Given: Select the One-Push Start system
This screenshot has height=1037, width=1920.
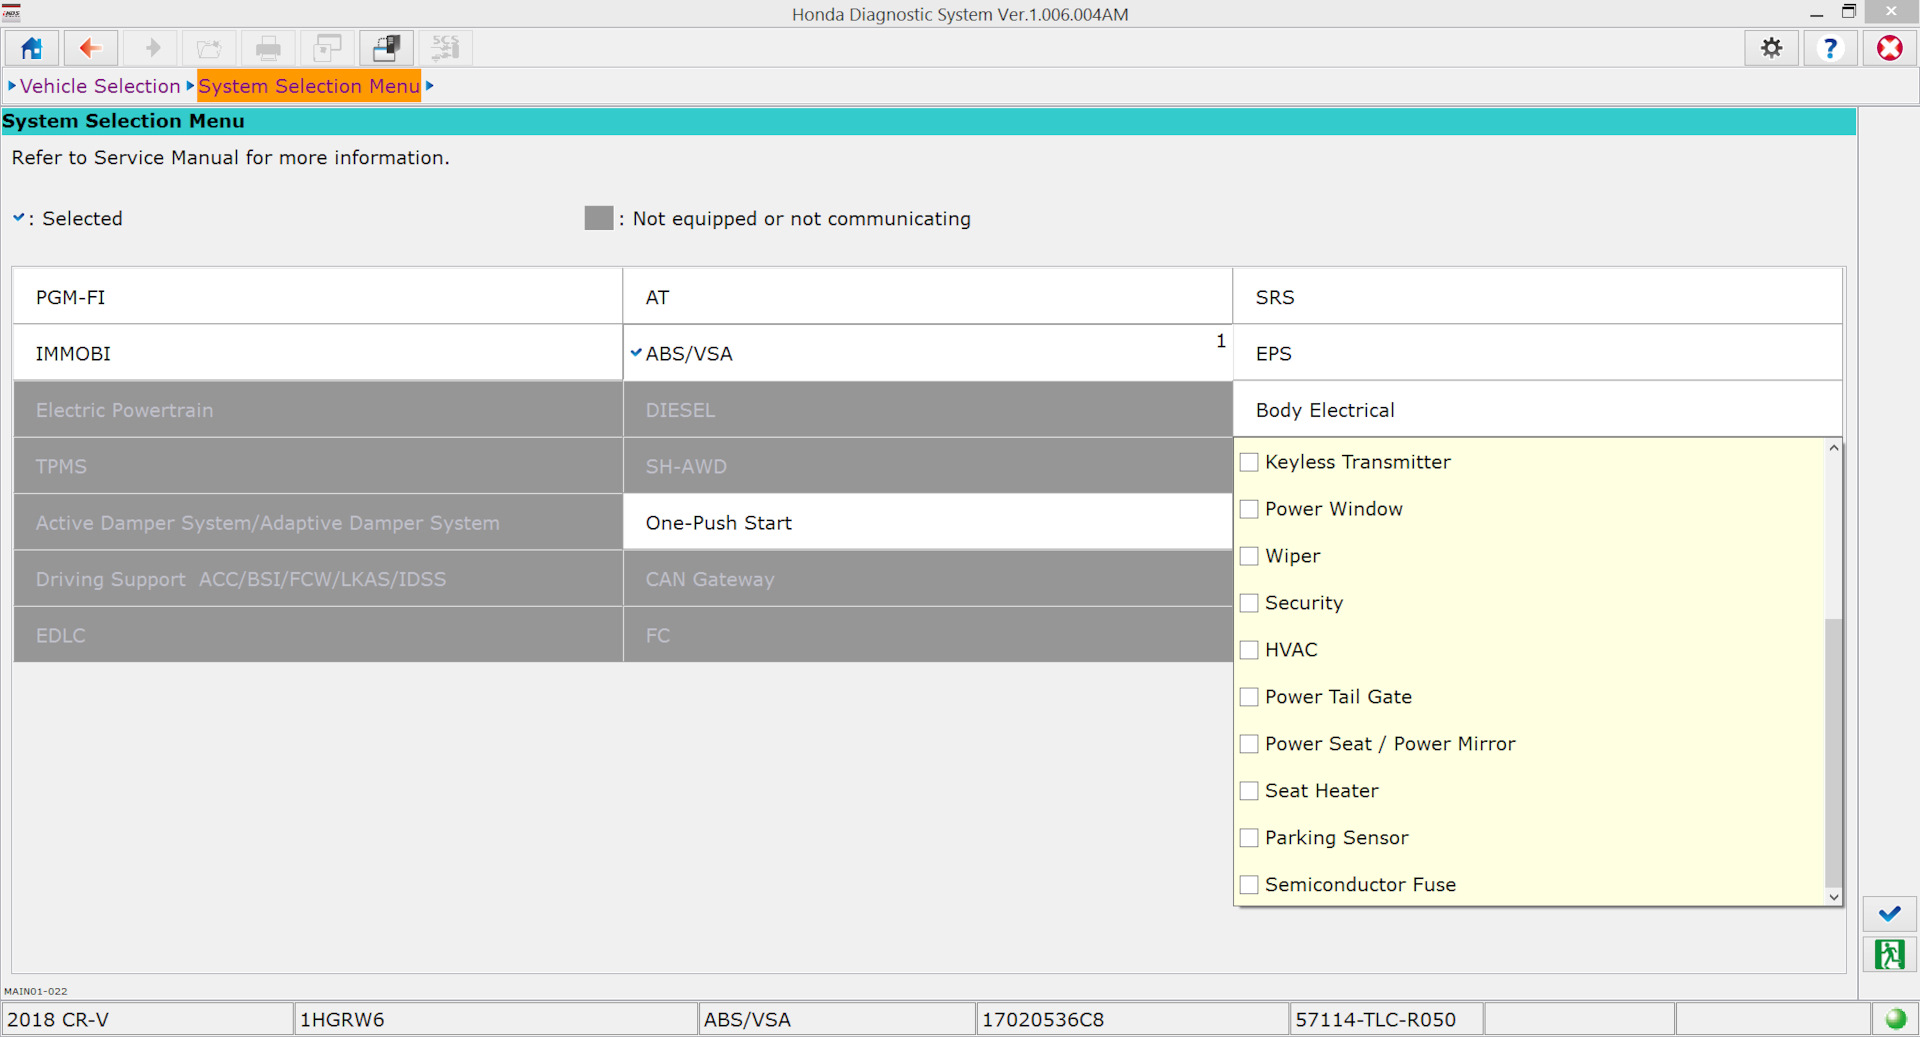Looking at the screenshot, I should (927, 523).
